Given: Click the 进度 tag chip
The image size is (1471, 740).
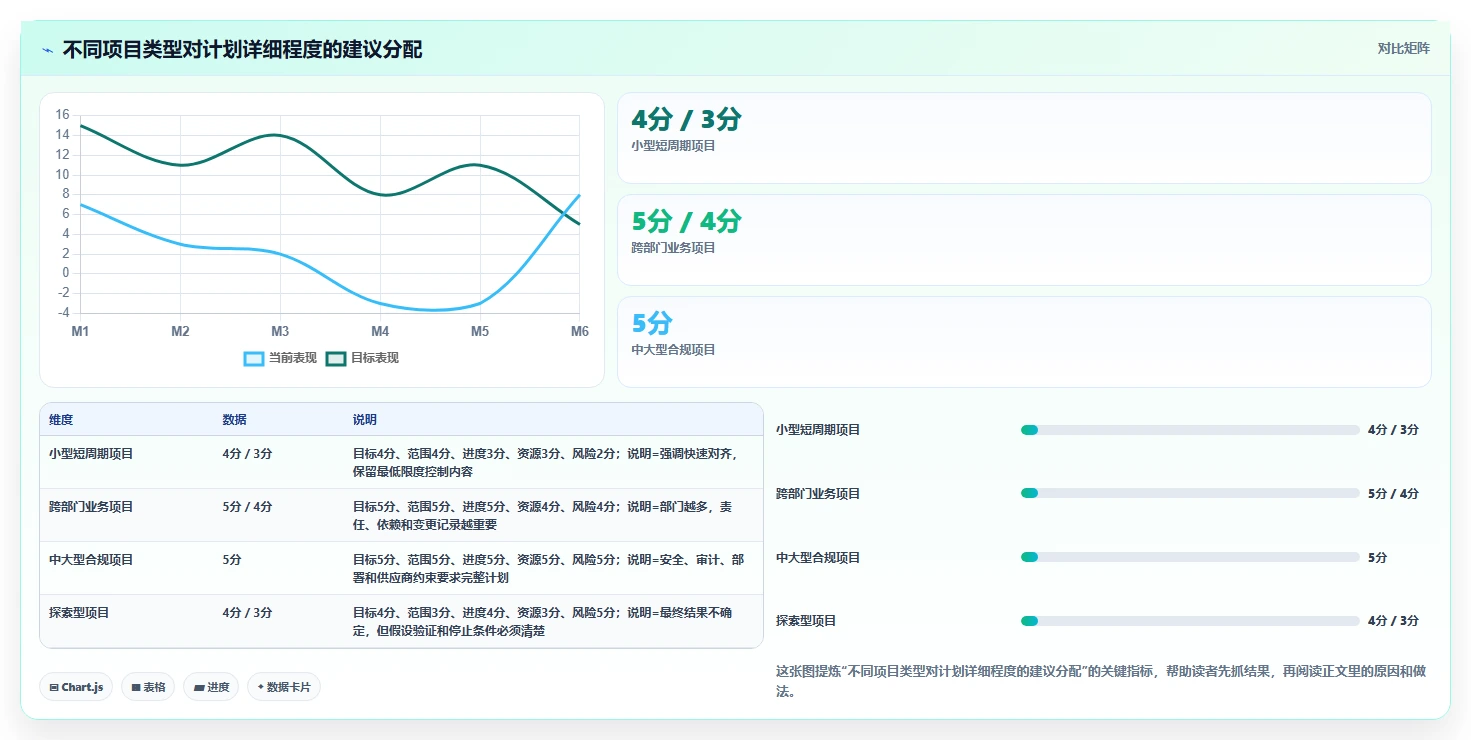Looking at the screenshot, I should click(x=211, y=687).
